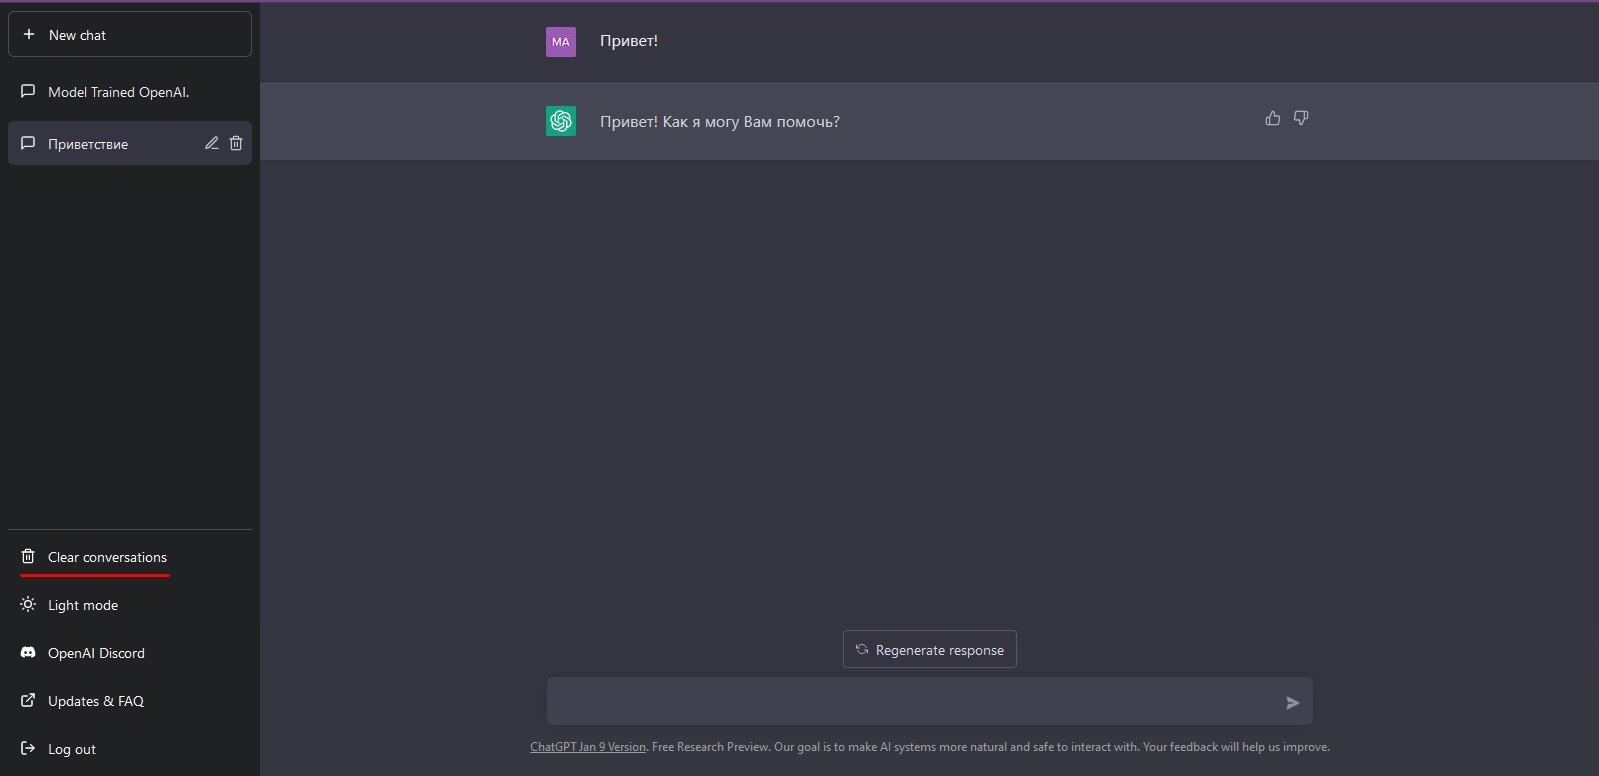Log out of the account
The image size is (1599, 776).
coord(130,749)
